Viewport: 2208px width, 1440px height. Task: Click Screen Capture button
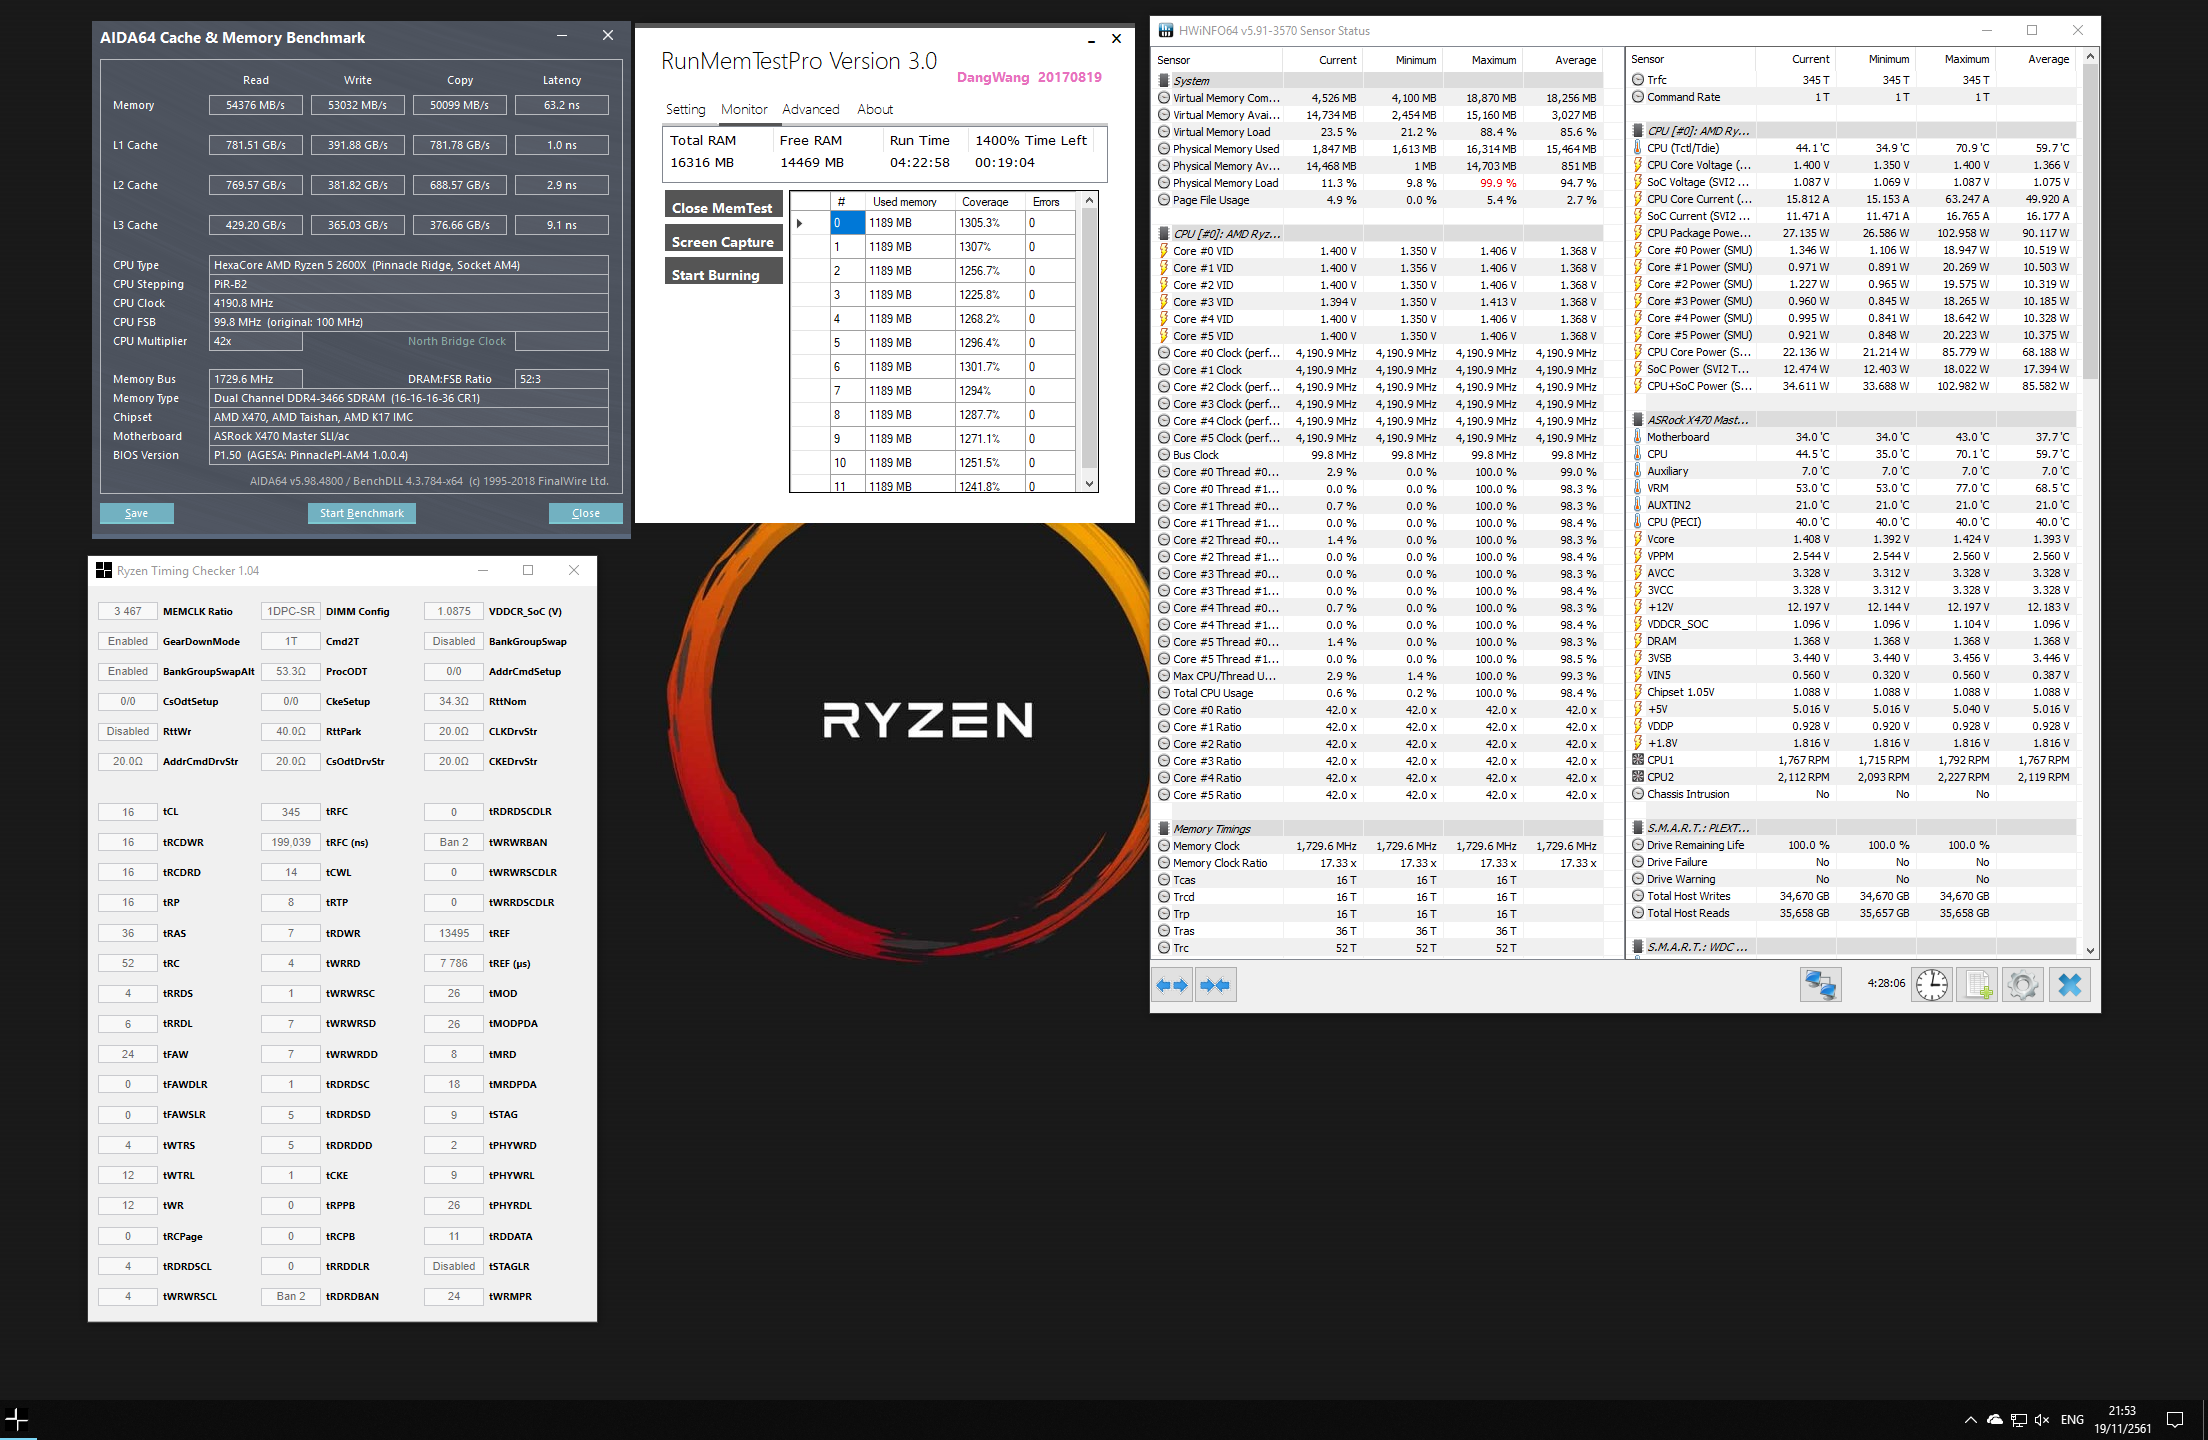723,238
